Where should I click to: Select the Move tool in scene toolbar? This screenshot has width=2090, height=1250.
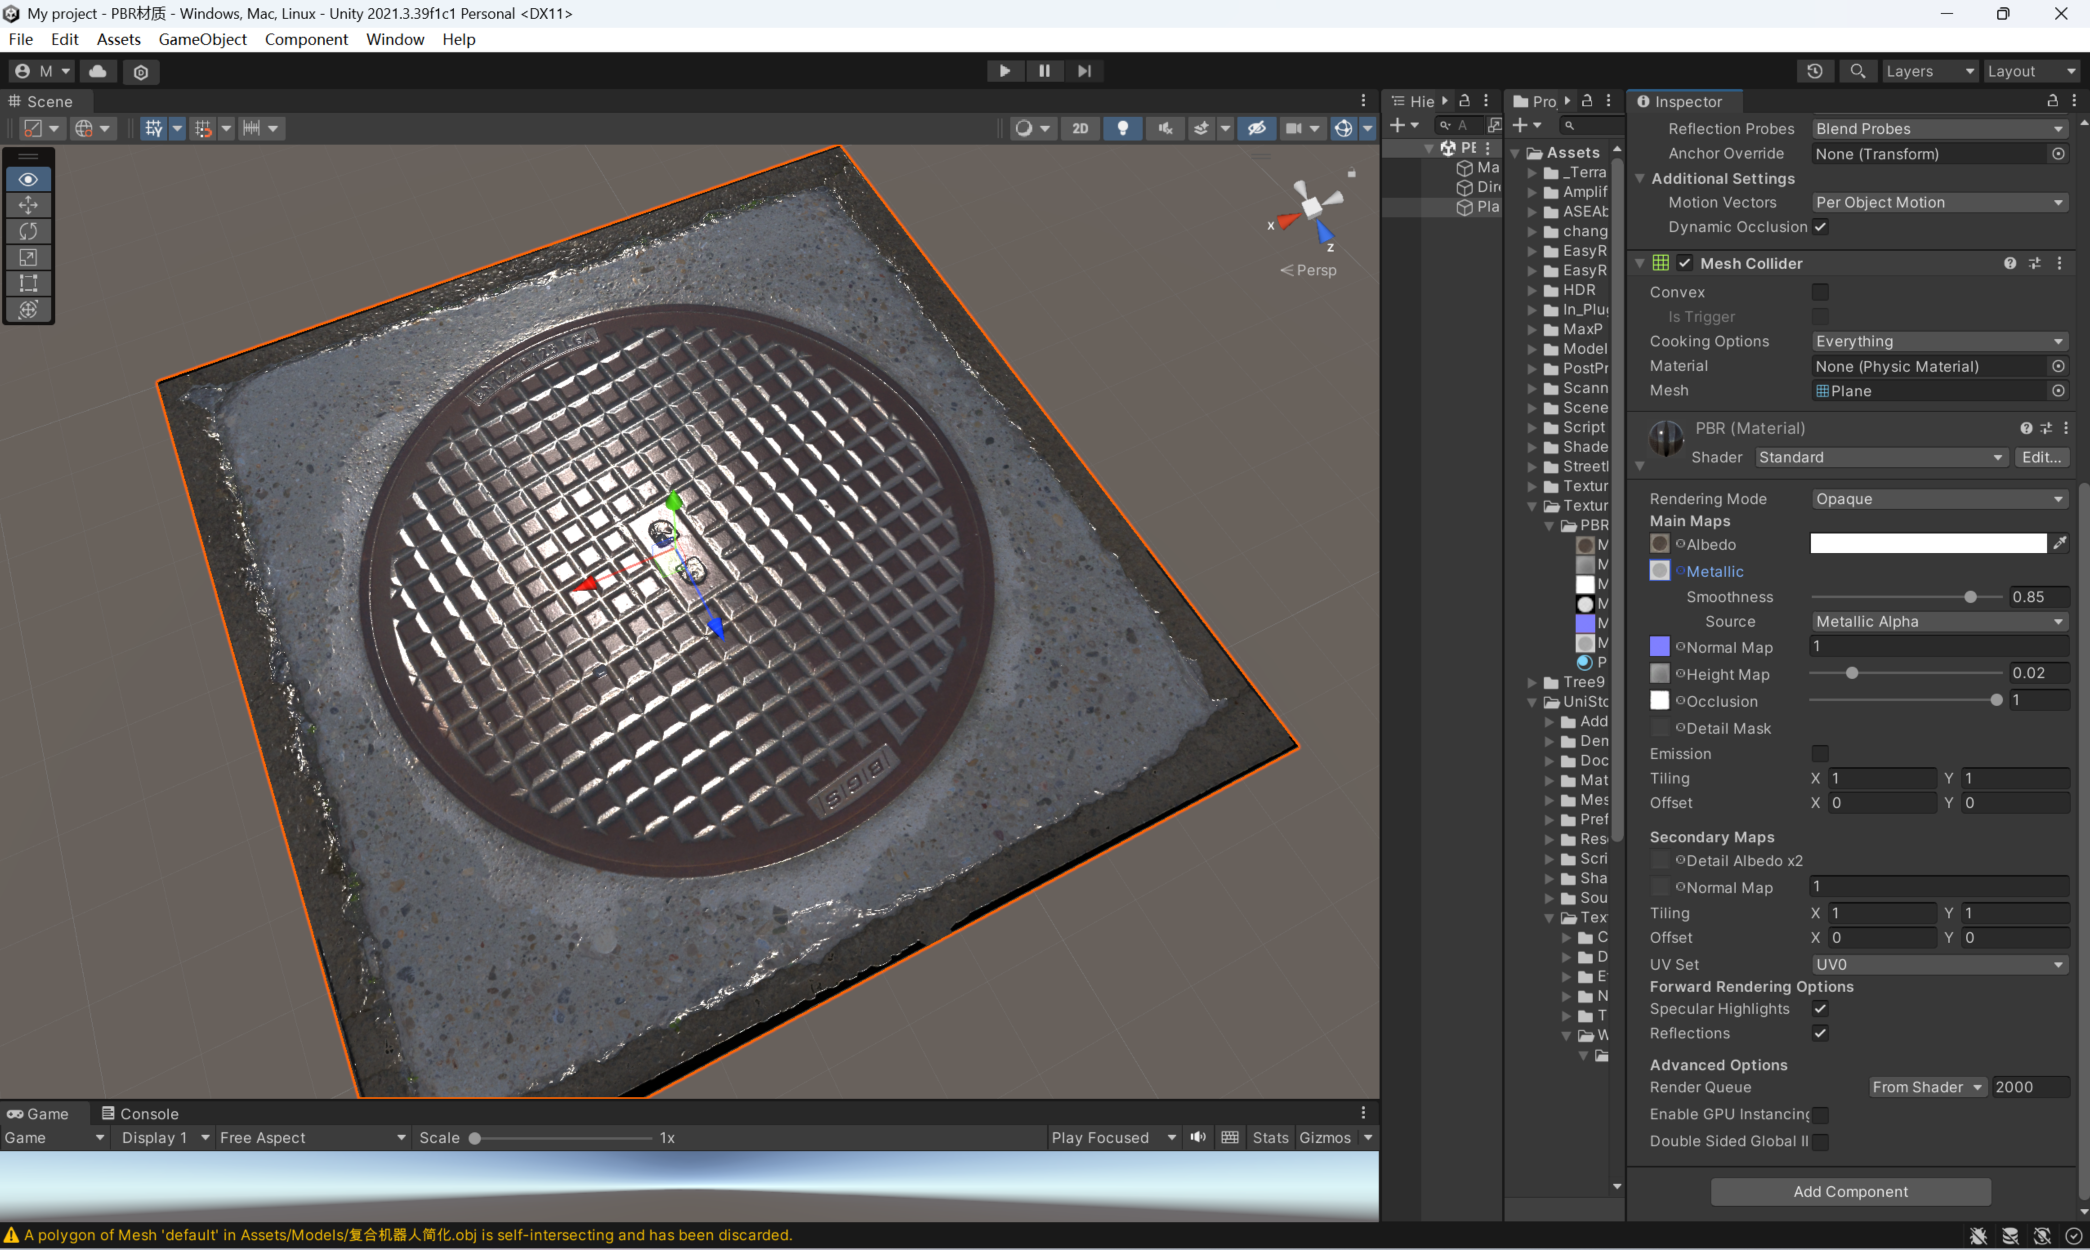28,205
